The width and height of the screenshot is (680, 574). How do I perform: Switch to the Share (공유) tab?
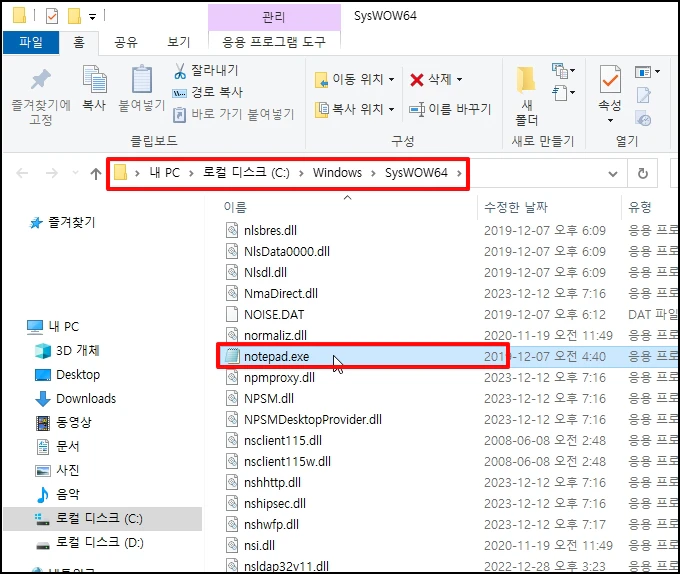126,42
